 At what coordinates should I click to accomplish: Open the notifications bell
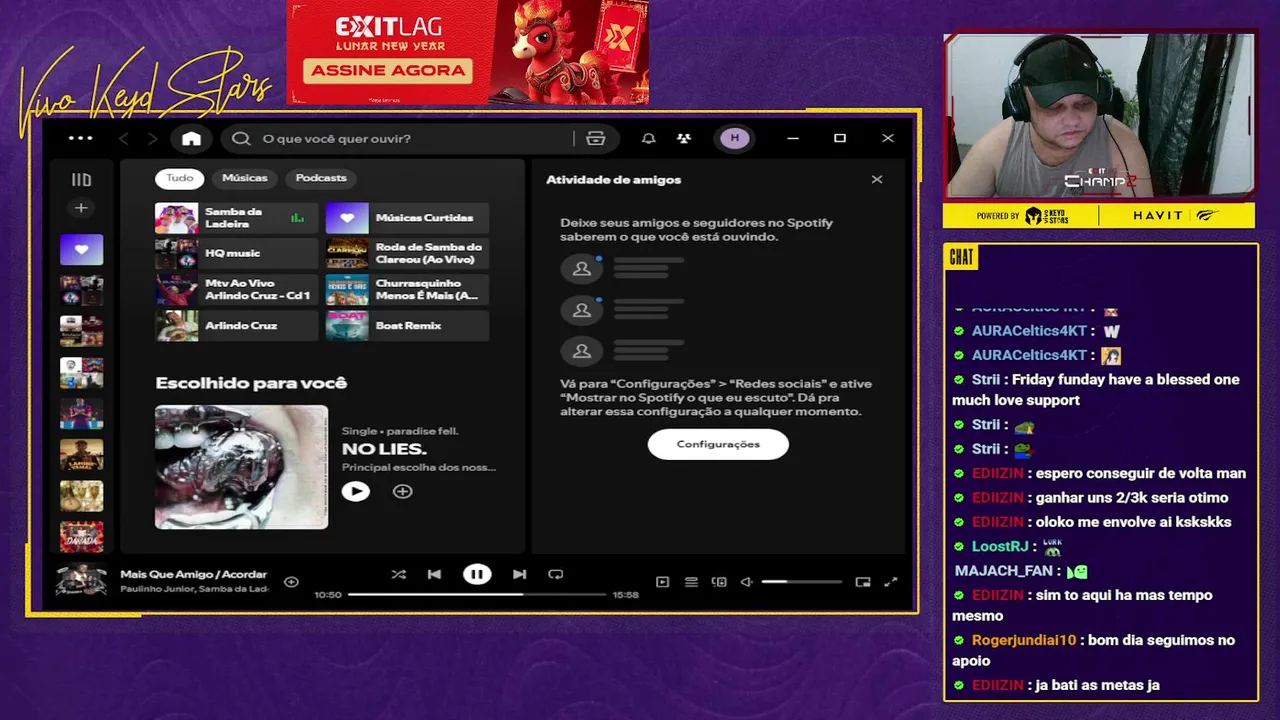click(x=648, y=138)
